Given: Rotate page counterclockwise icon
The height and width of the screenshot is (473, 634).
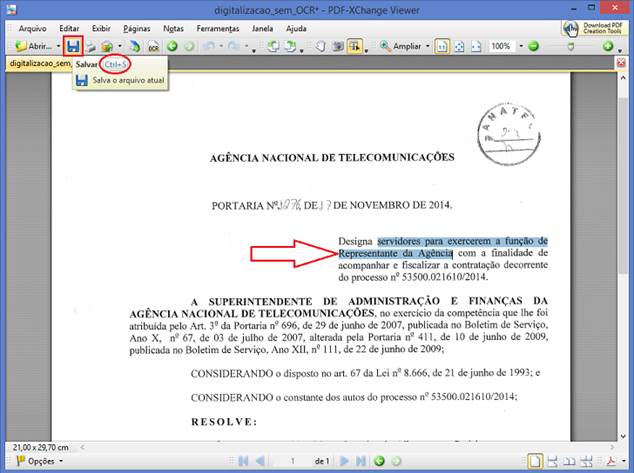Looking at the screenshot, I should (x=273, y=46).
